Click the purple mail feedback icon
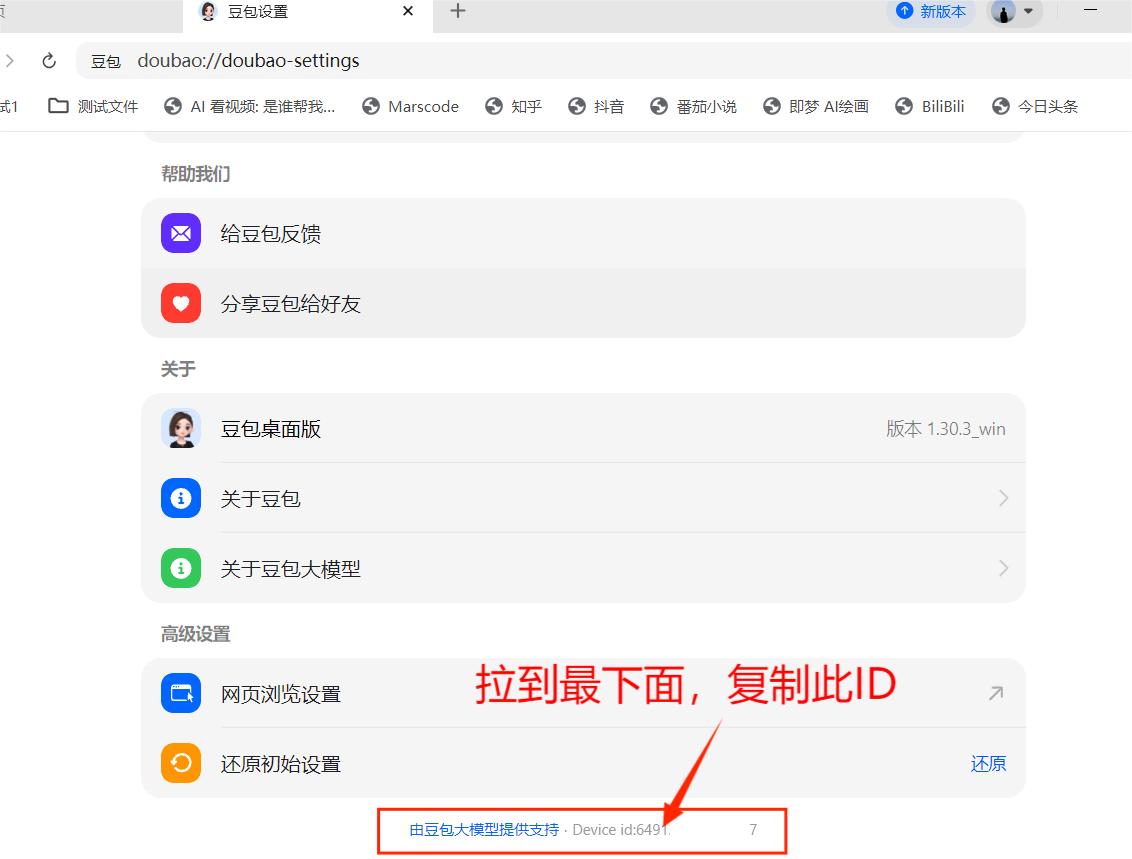 [x=180, y=233]
